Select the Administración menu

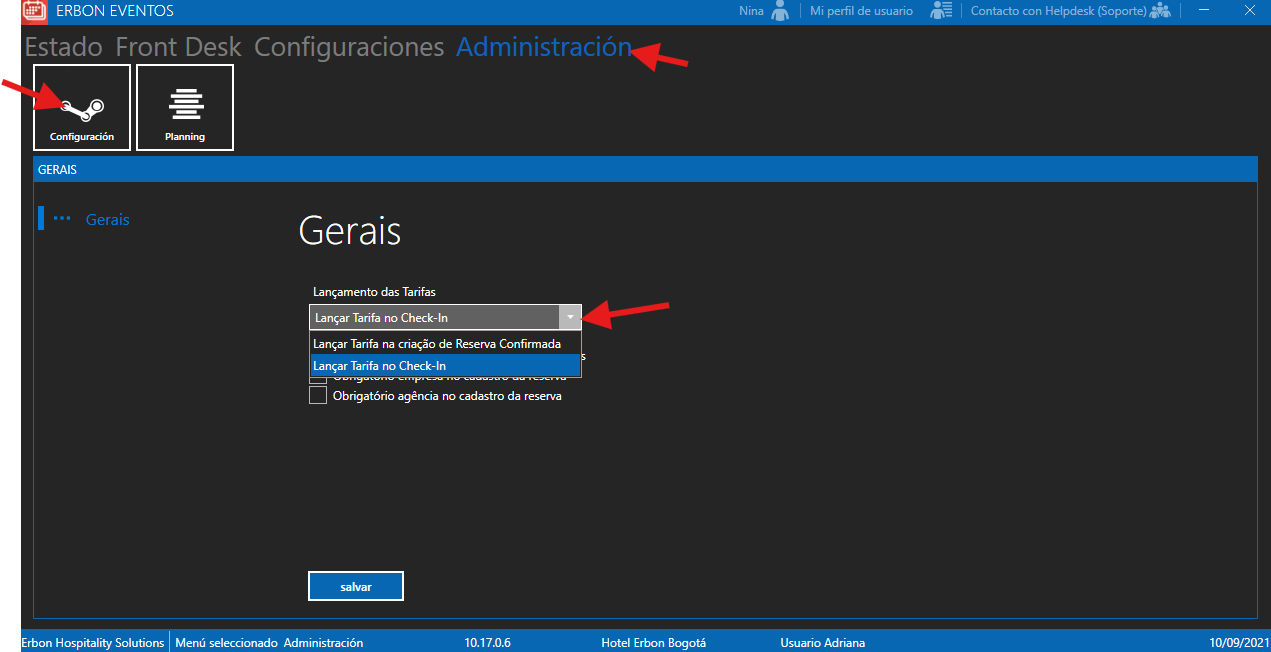coord(543,47)
